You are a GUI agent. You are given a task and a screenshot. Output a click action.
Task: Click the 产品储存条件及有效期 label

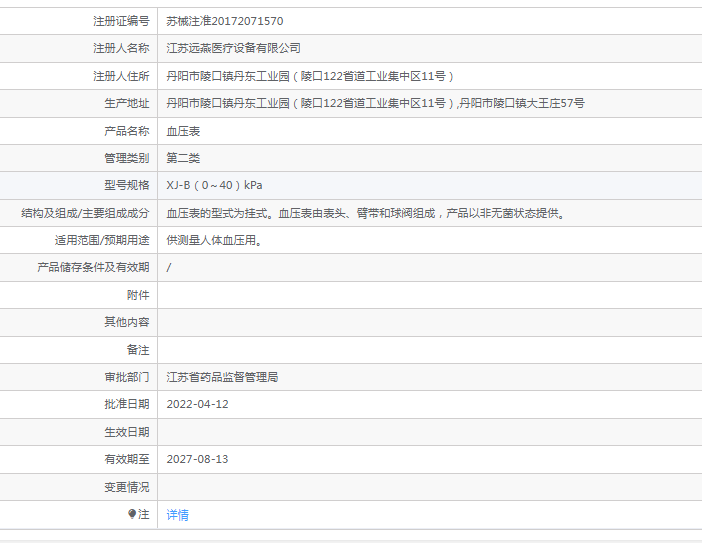tap(93, 268)
